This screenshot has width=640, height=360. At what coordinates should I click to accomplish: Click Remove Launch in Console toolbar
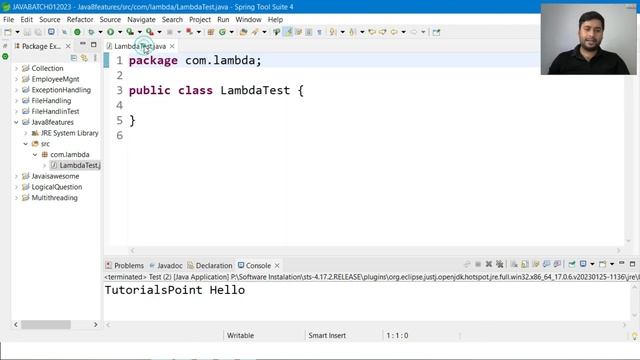click(489, 264)
